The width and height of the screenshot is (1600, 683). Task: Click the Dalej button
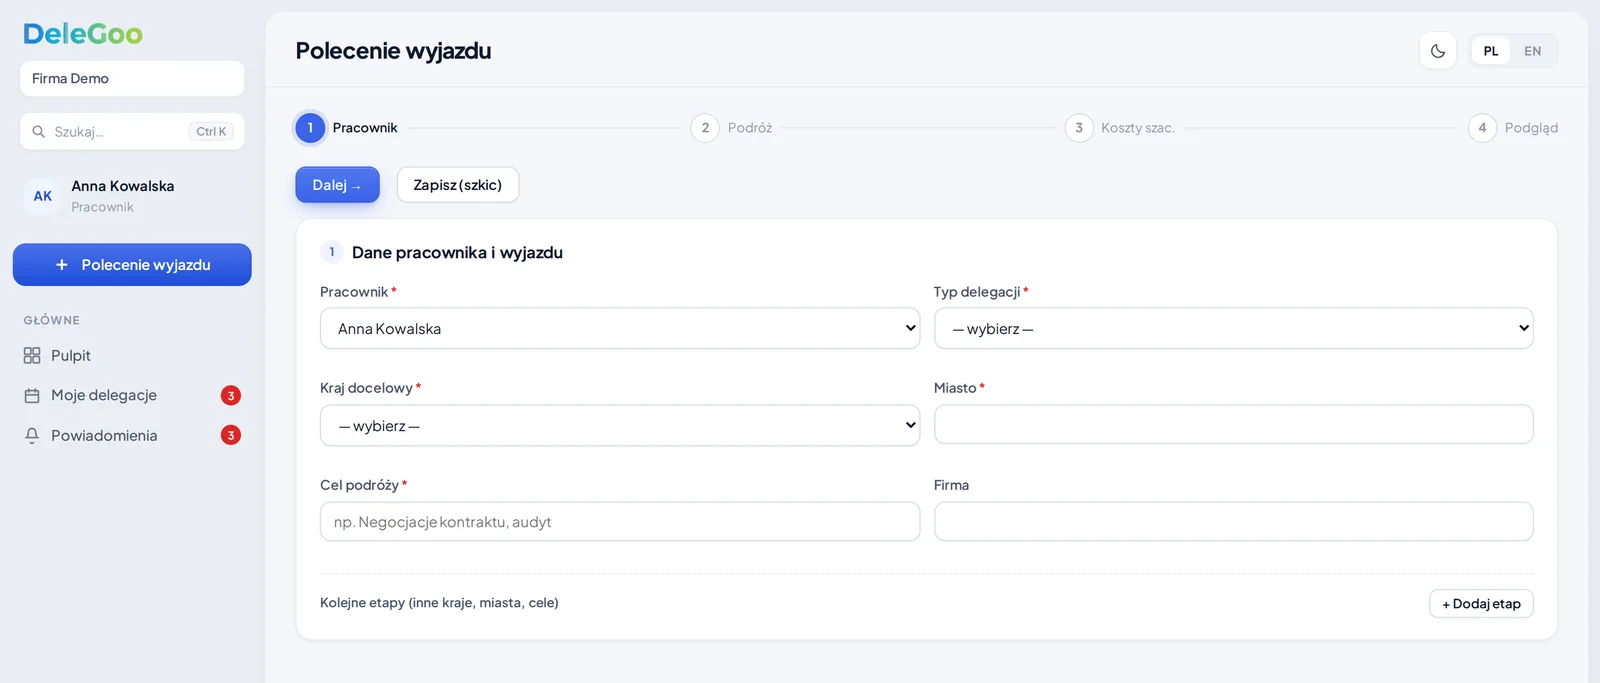(337, 185)
